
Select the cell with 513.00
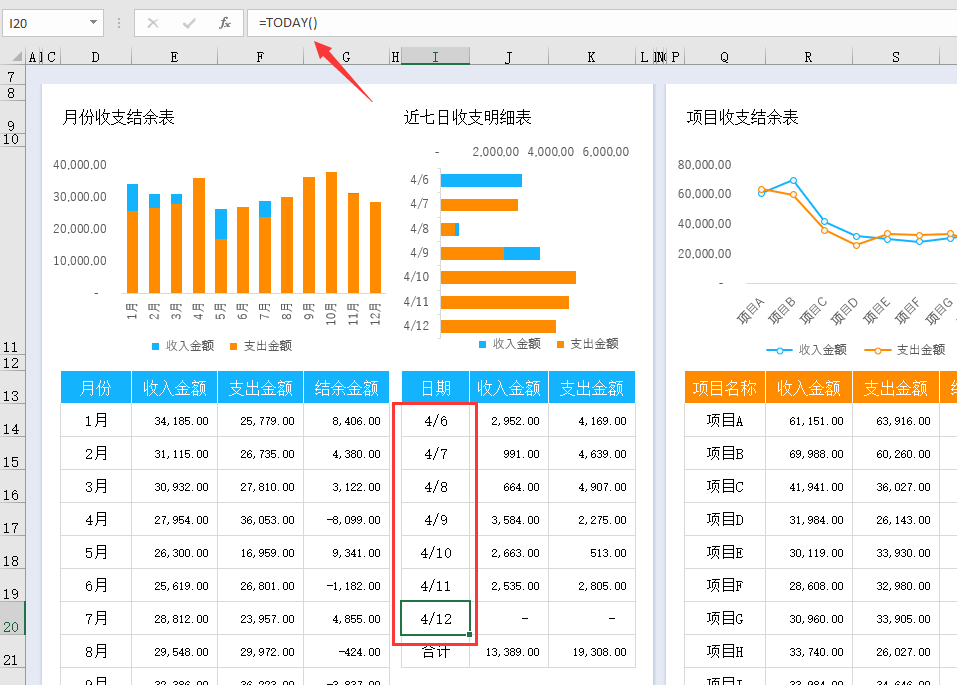591,553
